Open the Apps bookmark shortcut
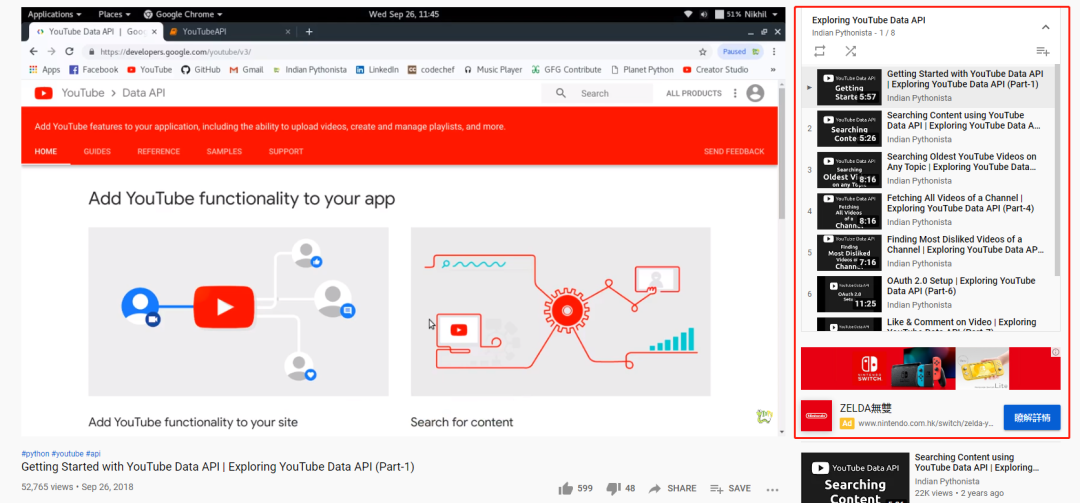This screenshot has width=1080, height=503. [44, 70]
